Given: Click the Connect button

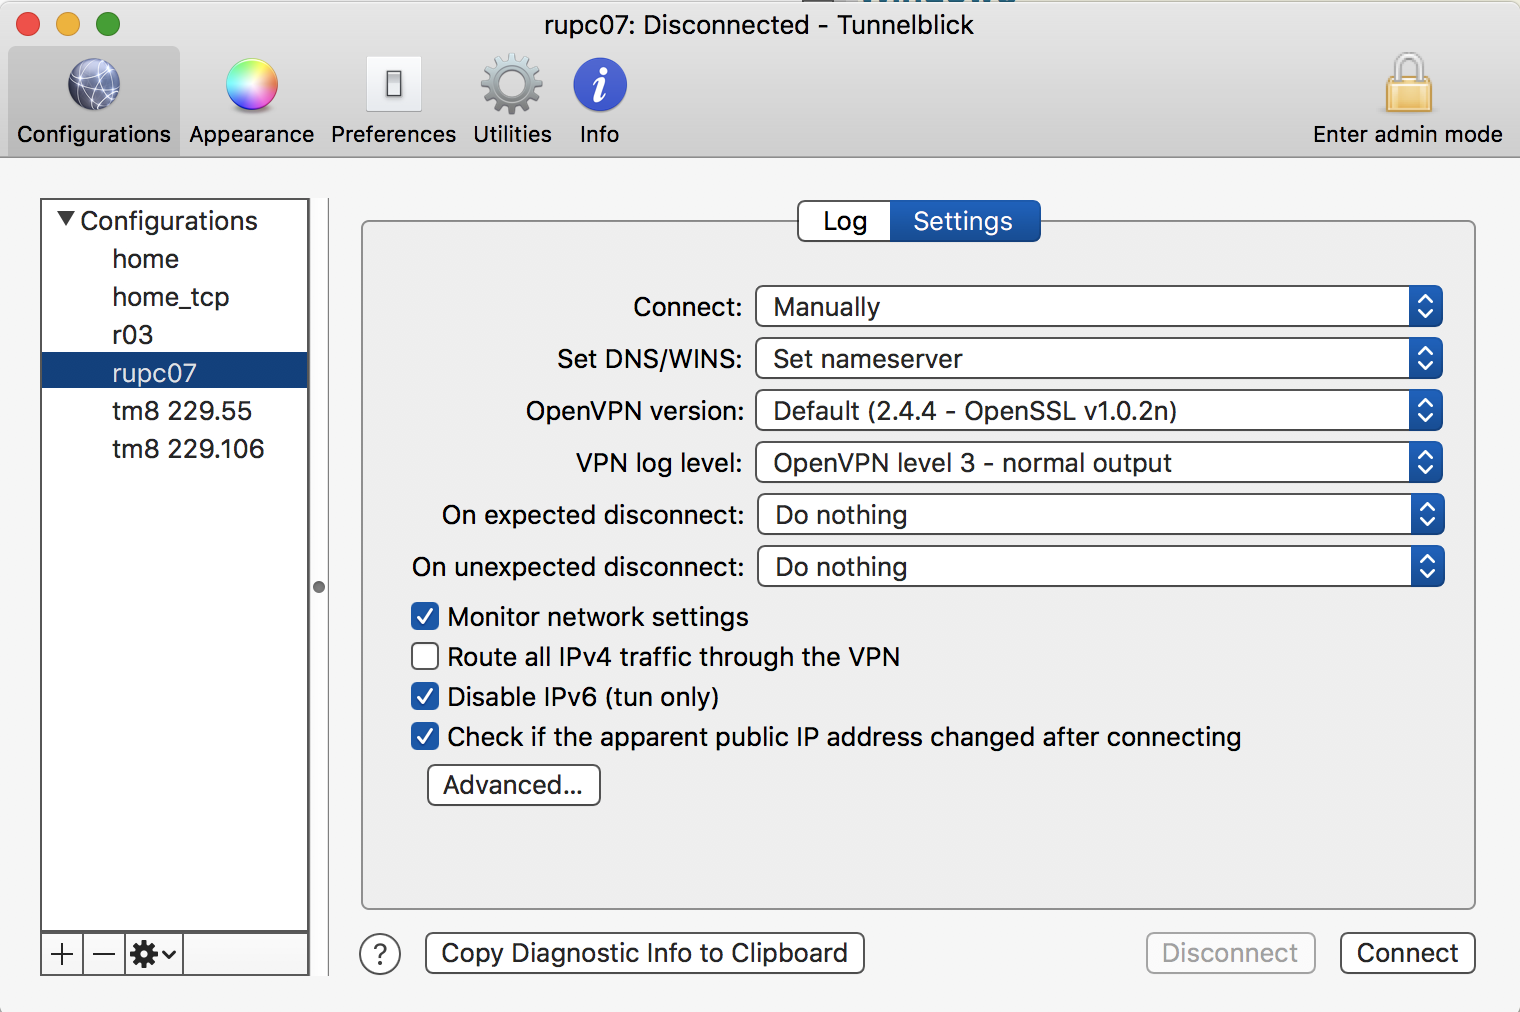Looking at the screenshot, I should pyautogui.click(x=1408, y=953).
